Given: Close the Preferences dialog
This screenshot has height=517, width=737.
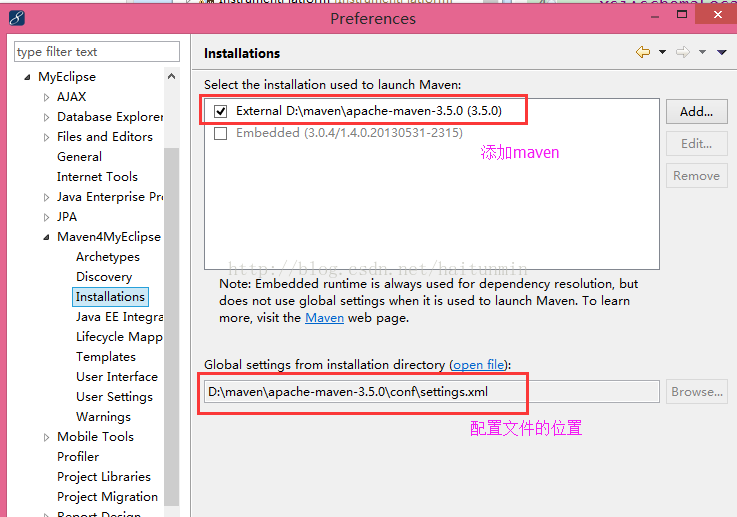Looking at the screenshot, I should coord(717,14).
